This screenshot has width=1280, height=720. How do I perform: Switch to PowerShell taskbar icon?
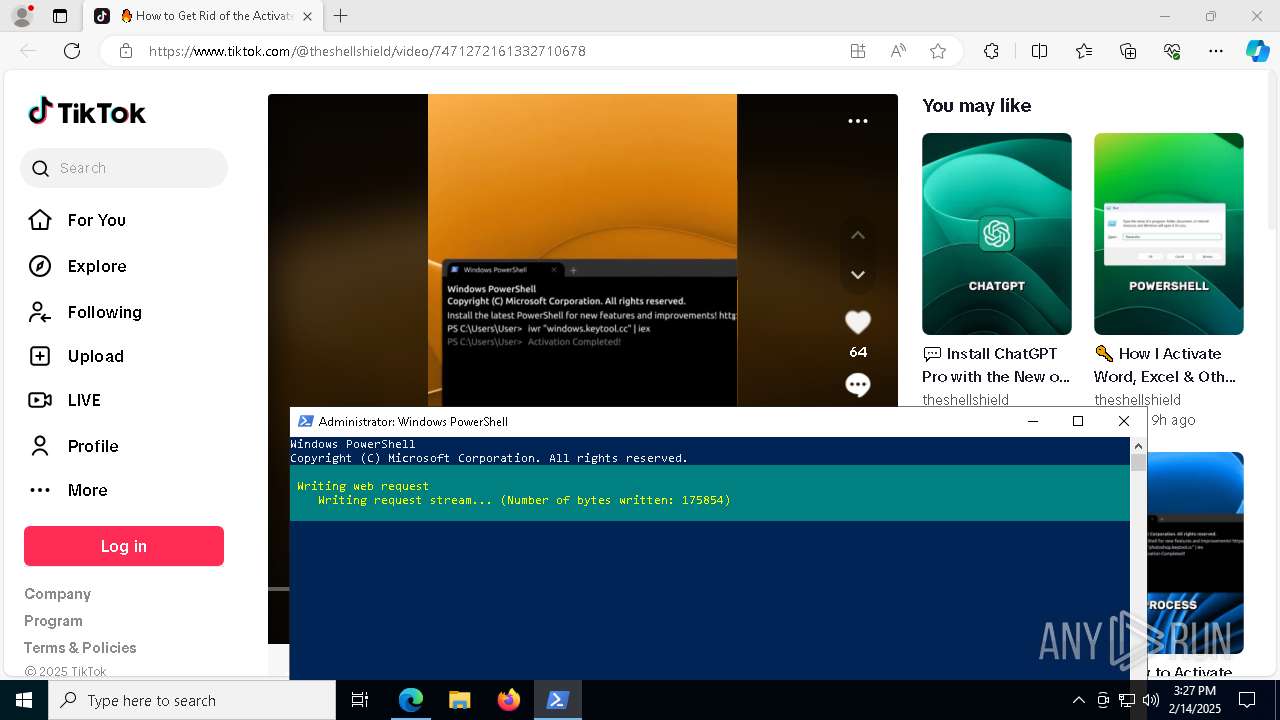558,700
